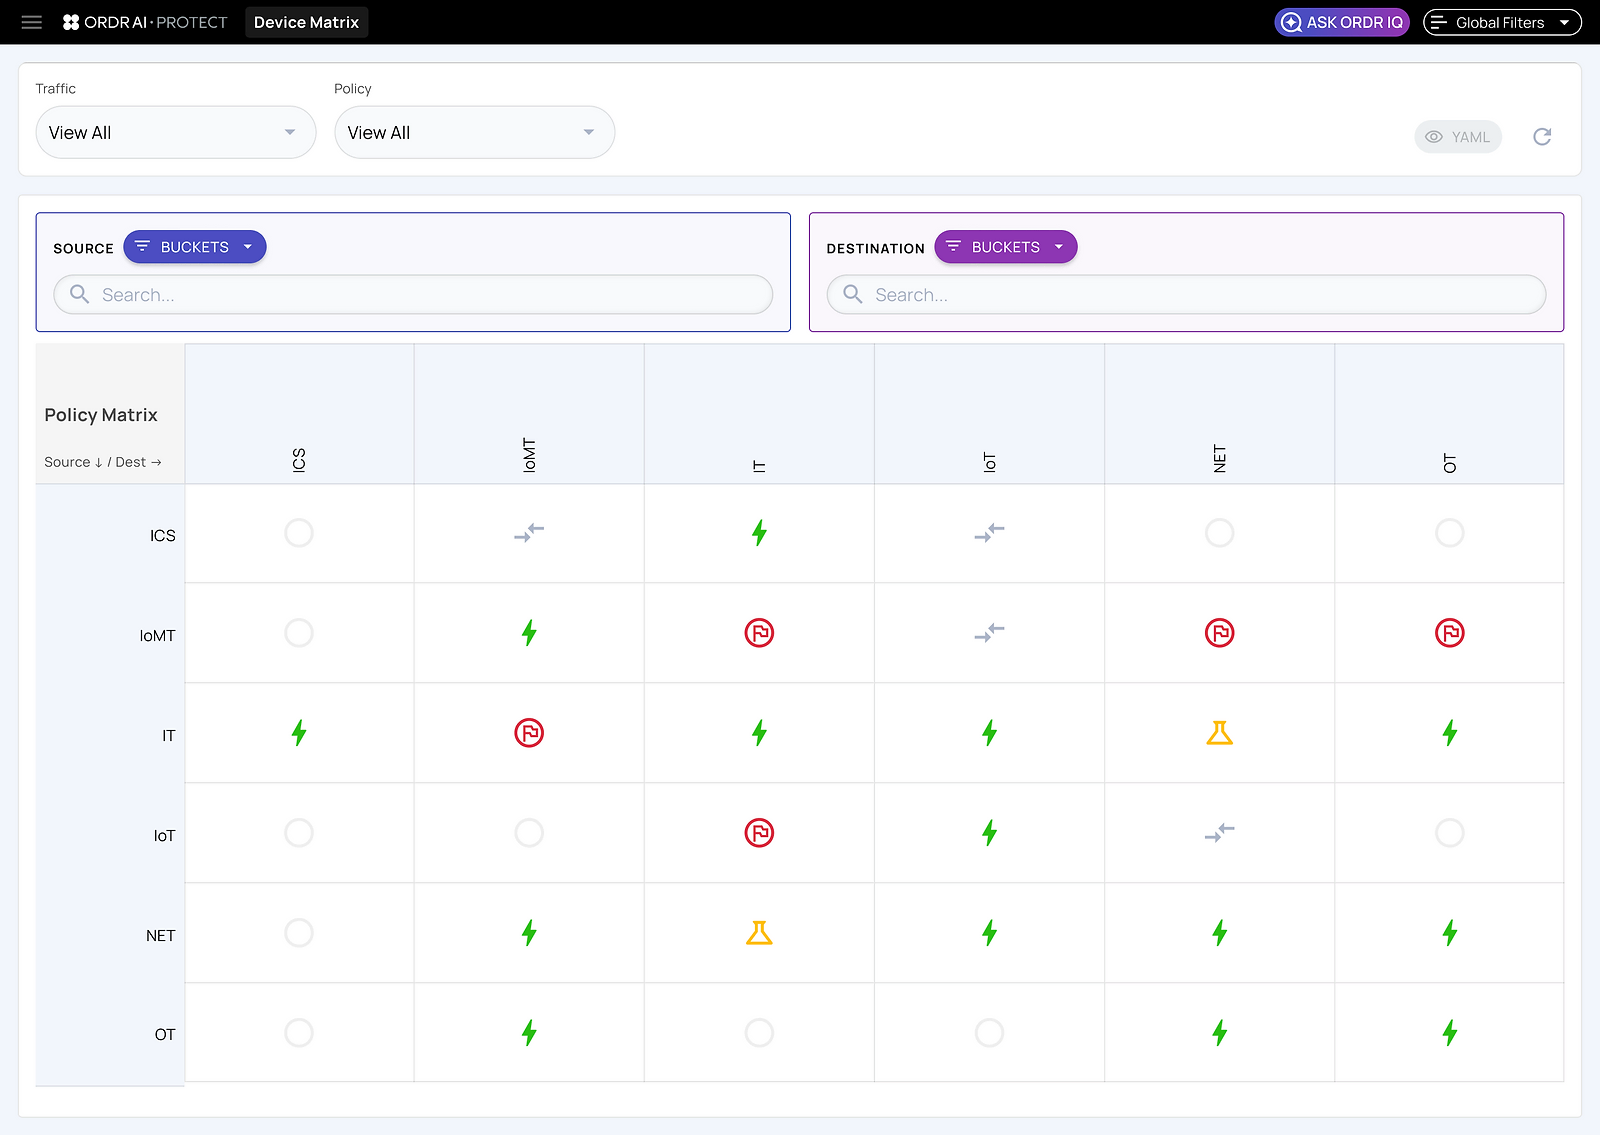
Task: Select the empty NET to ICS circle
Action: tap(299, 933)
